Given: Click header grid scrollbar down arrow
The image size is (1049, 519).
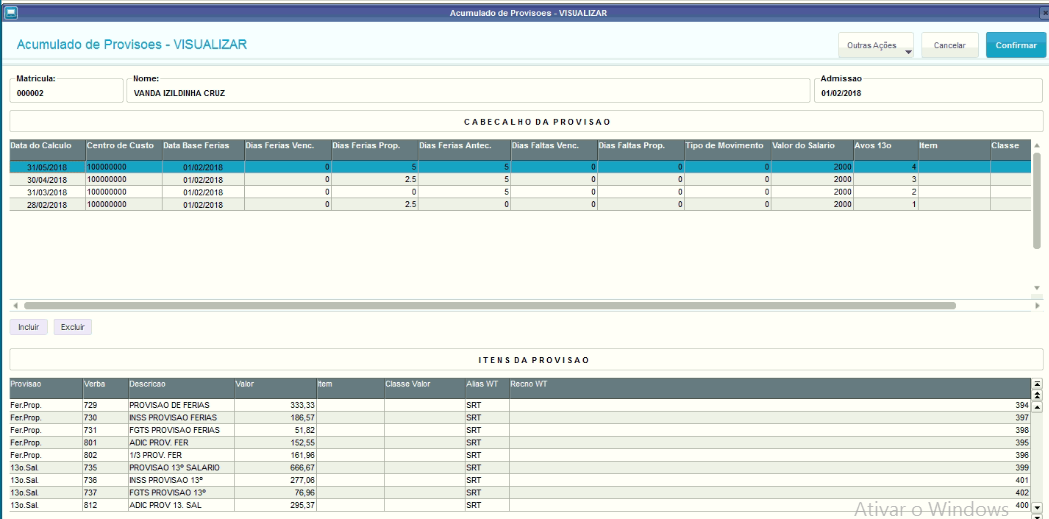Looking at the screenshot, I should 1036,288.
